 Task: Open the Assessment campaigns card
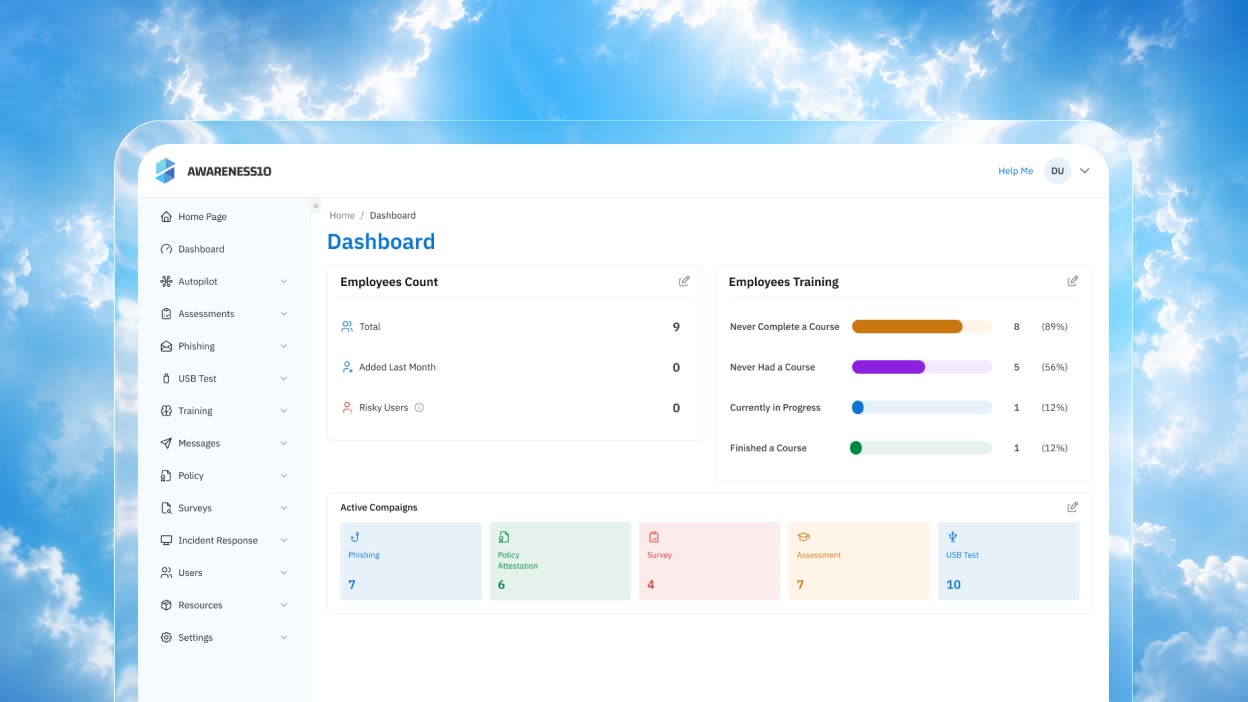(x=859, y=561)
